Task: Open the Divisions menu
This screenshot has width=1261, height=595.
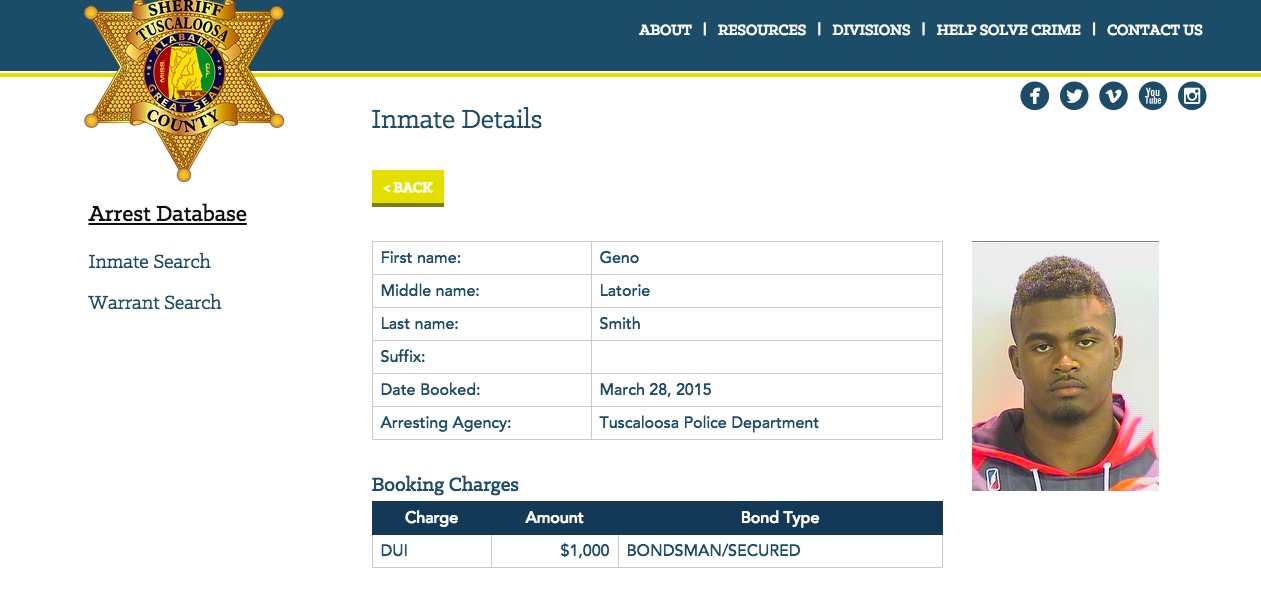Action: [x=871, y=30]
